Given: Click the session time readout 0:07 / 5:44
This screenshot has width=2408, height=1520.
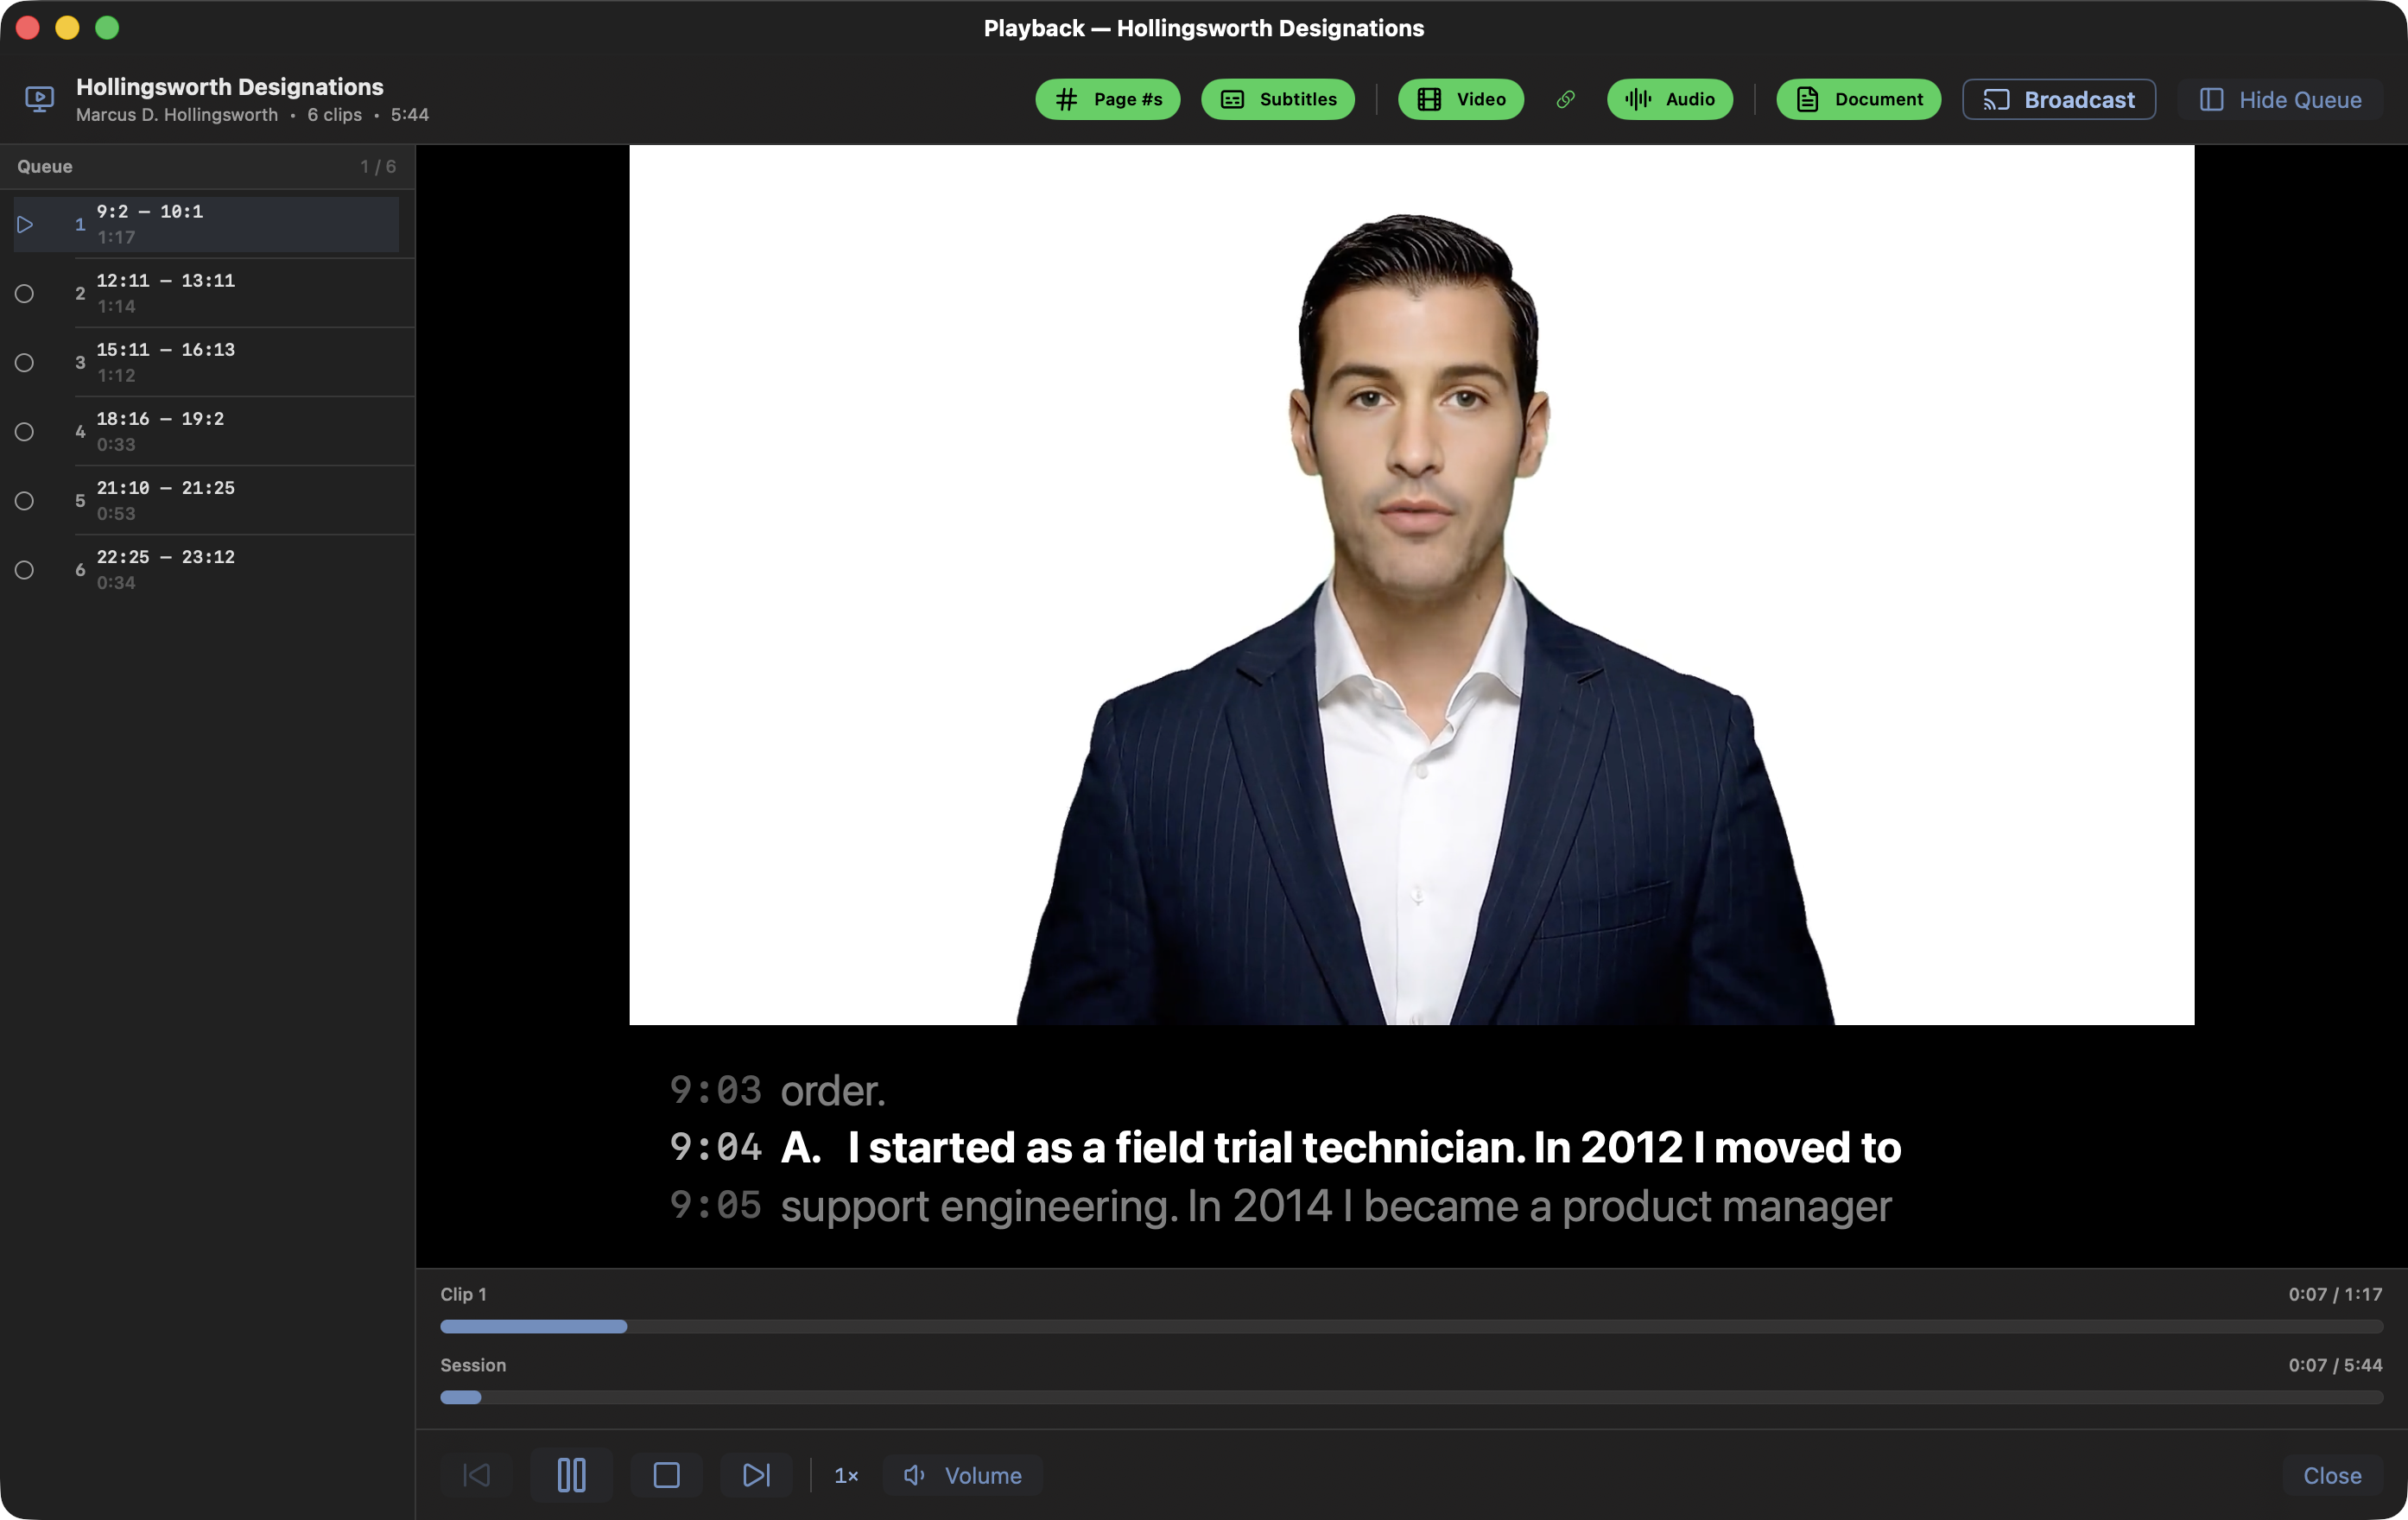Looking at the screenshot, I should 2335,1365.
